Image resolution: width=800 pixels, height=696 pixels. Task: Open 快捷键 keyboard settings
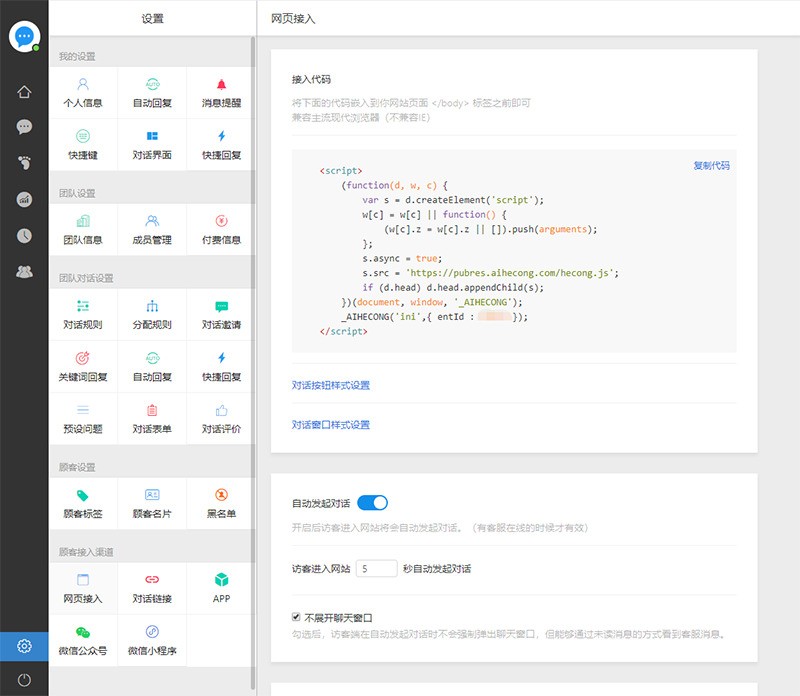[83, 145]
